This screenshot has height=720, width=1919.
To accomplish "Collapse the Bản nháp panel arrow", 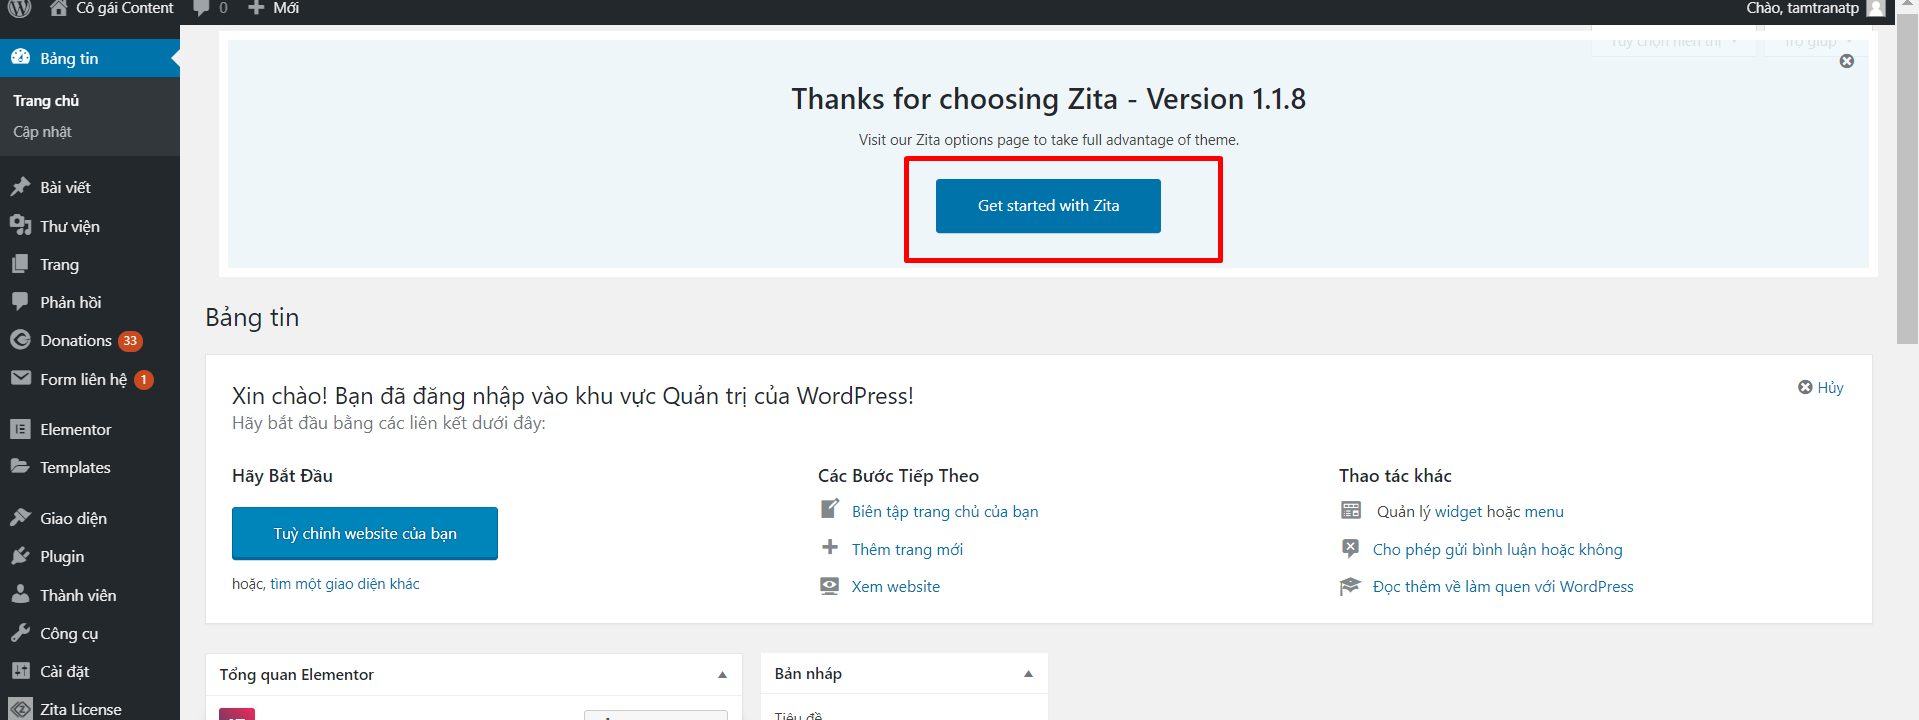I will point(1028,674).
